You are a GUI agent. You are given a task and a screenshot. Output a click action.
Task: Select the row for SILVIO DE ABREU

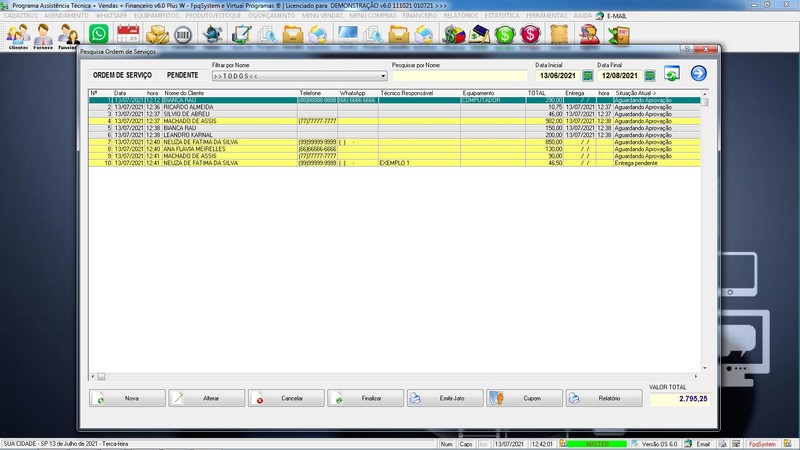[x=394, y=114]
